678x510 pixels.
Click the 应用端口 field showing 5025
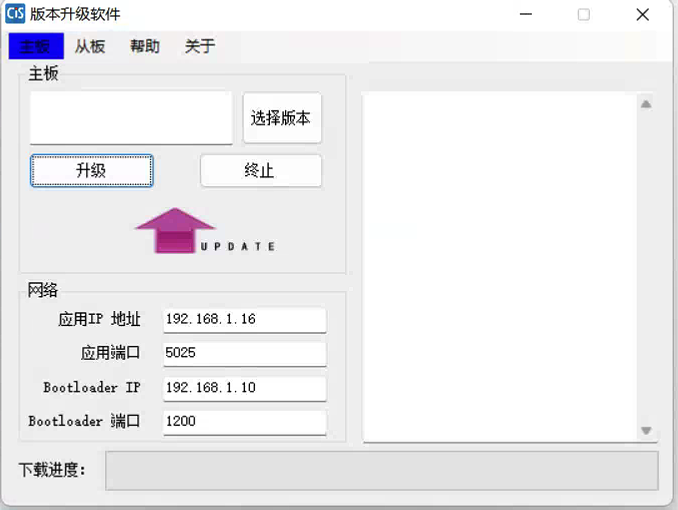point(243,354)
